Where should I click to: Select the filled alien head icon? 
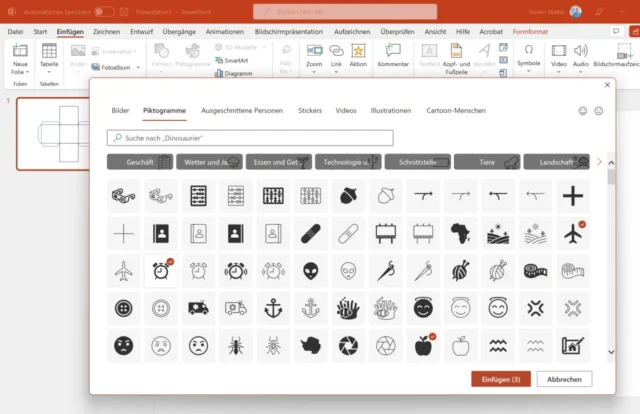[311, 271]
